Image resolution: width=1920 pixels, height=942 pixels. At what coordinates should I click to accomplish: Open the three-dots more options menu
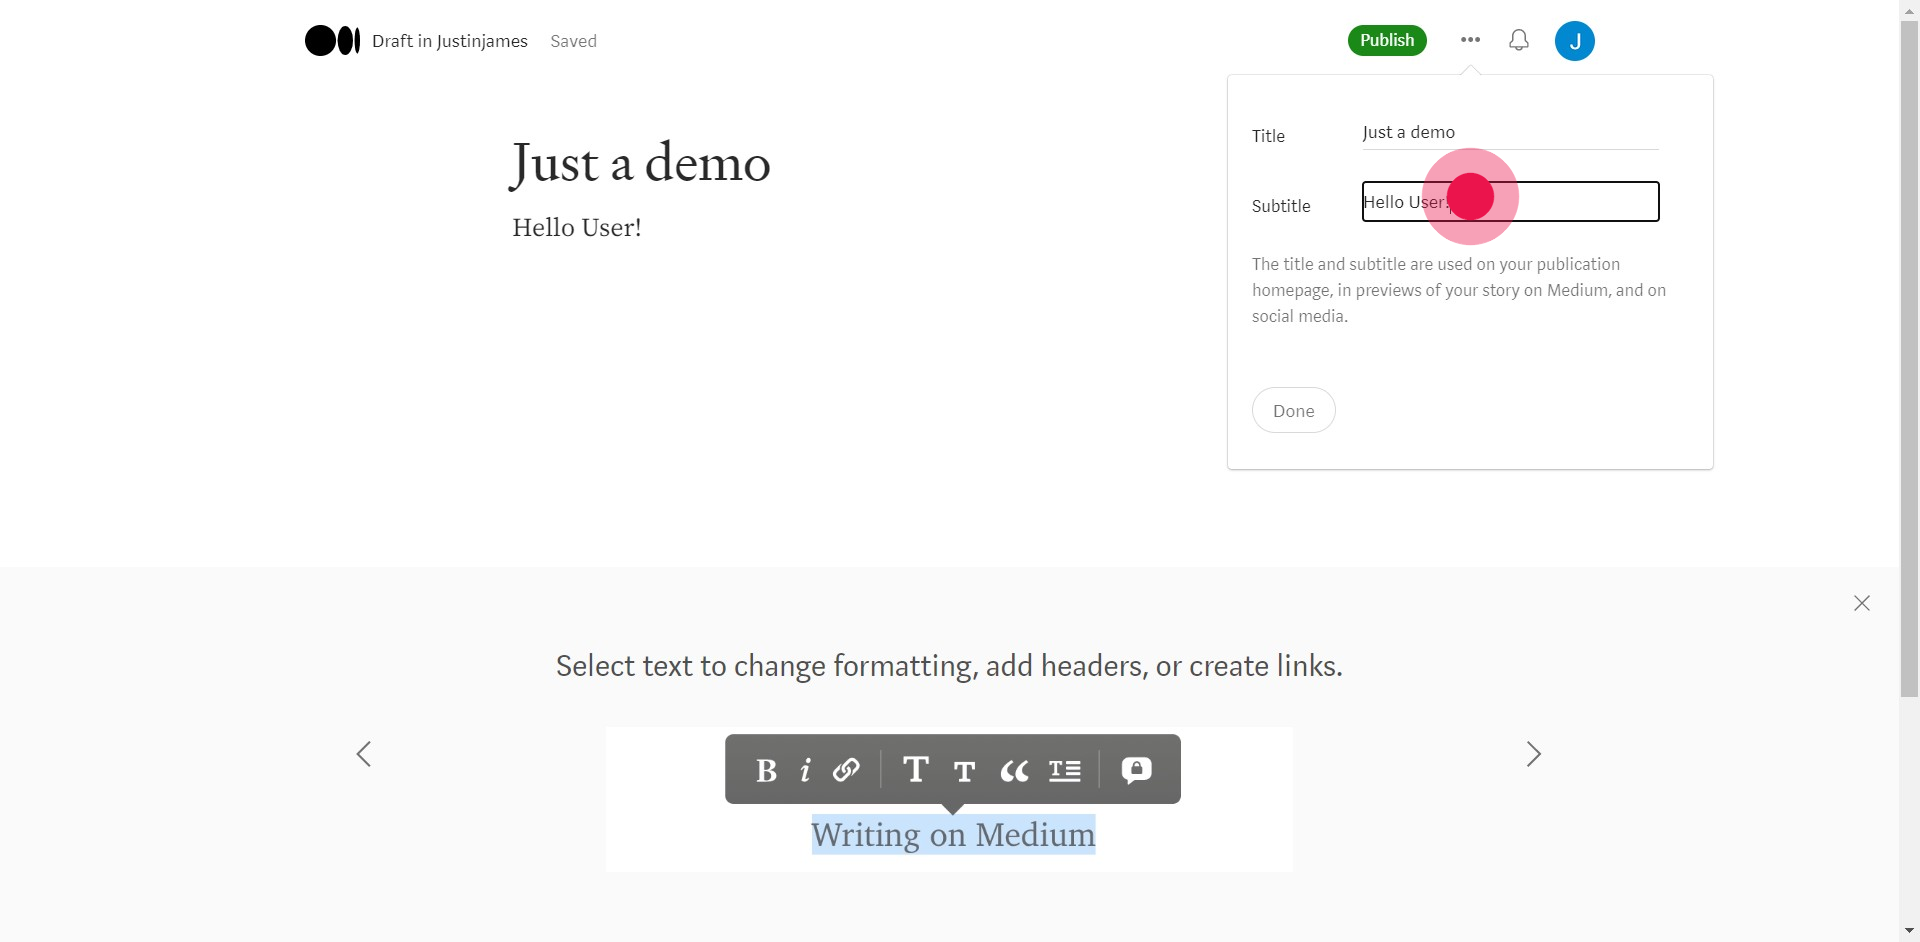coord(1469,40)
